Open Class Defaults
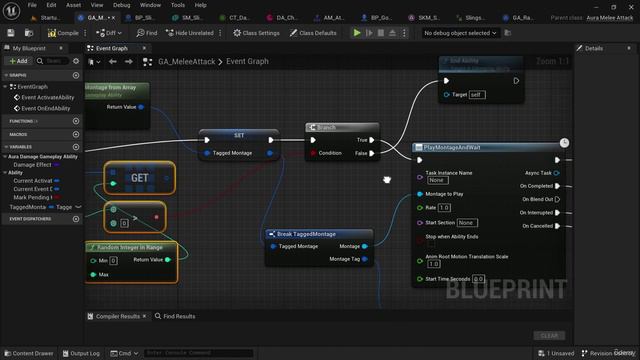 tap(313, 33)
